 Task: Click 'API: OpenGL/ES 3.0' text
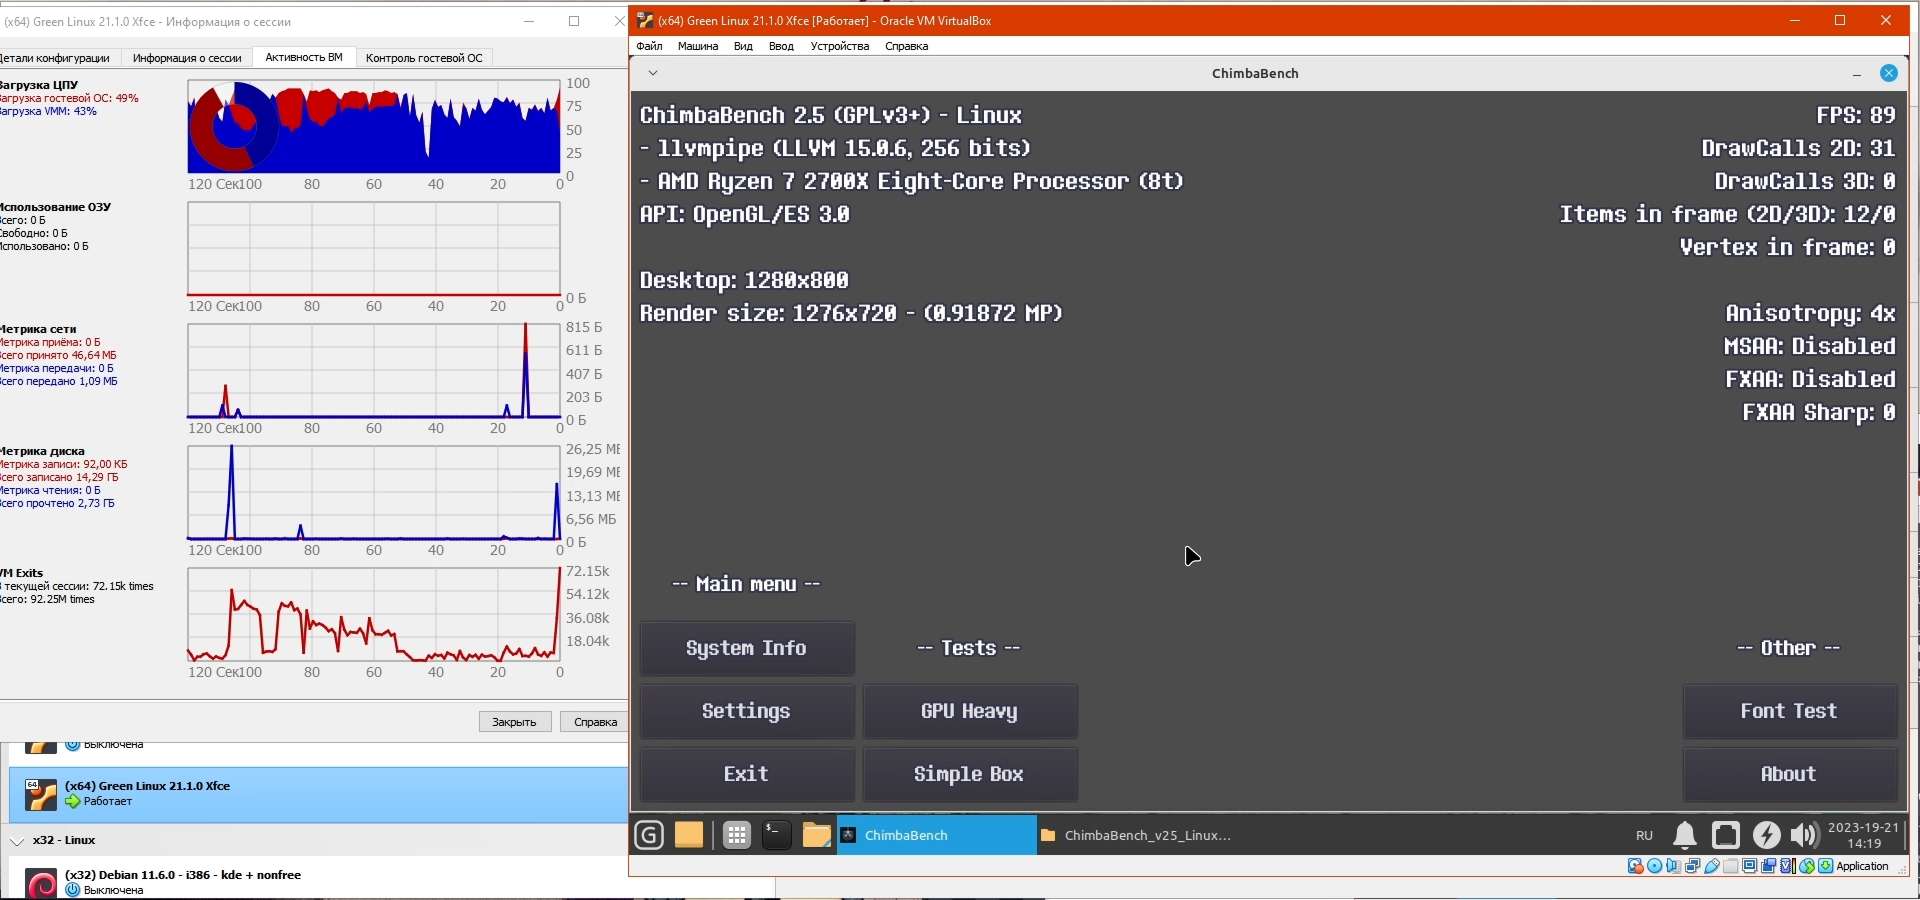coord(745,214)
